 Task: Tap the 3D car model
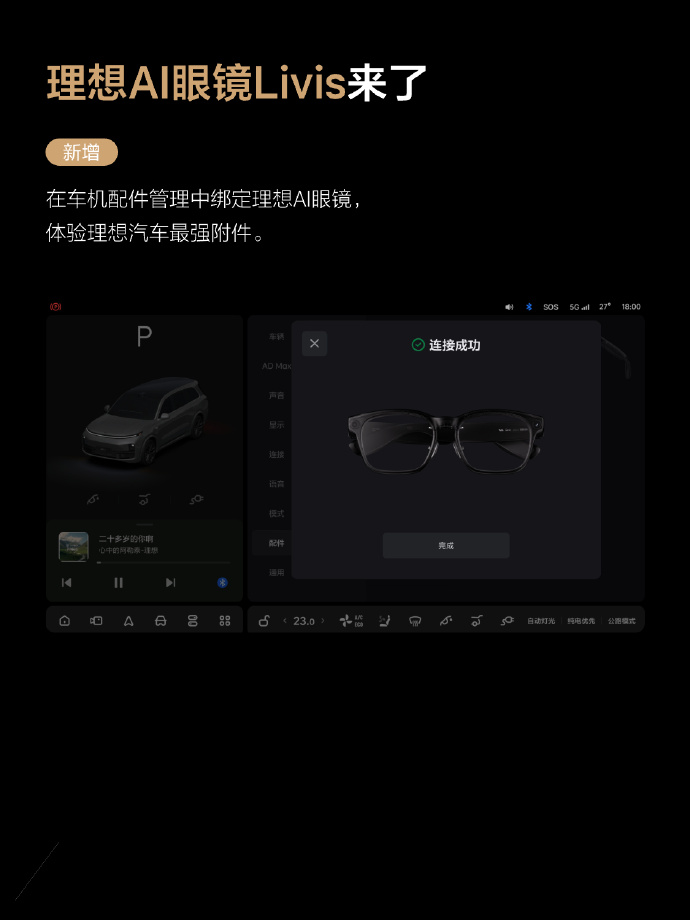tap(146, 421)
